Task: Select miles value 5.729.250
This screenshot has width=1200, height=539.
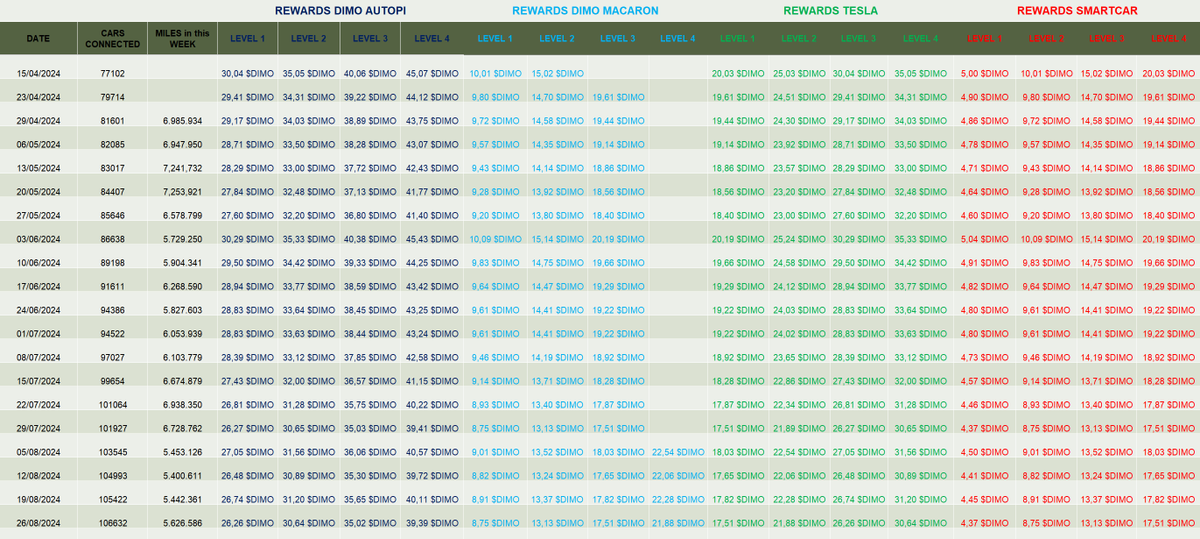Action: click(182, 241)
